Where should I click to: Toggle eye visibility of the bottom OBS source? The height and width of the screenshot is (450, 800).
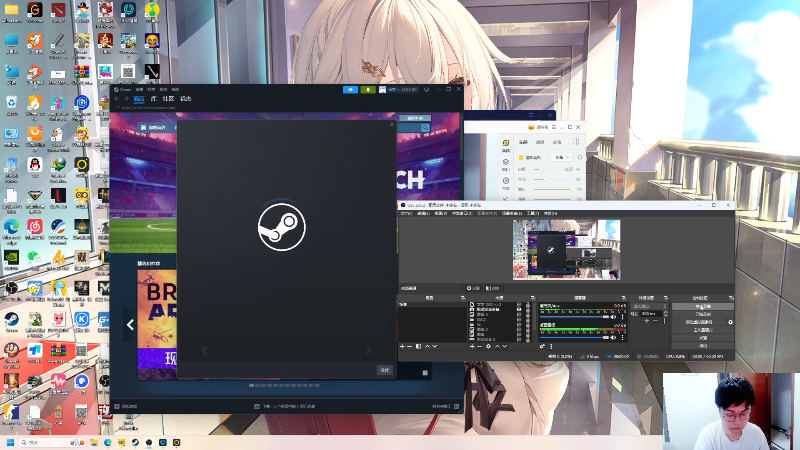(x=519, y=339)
